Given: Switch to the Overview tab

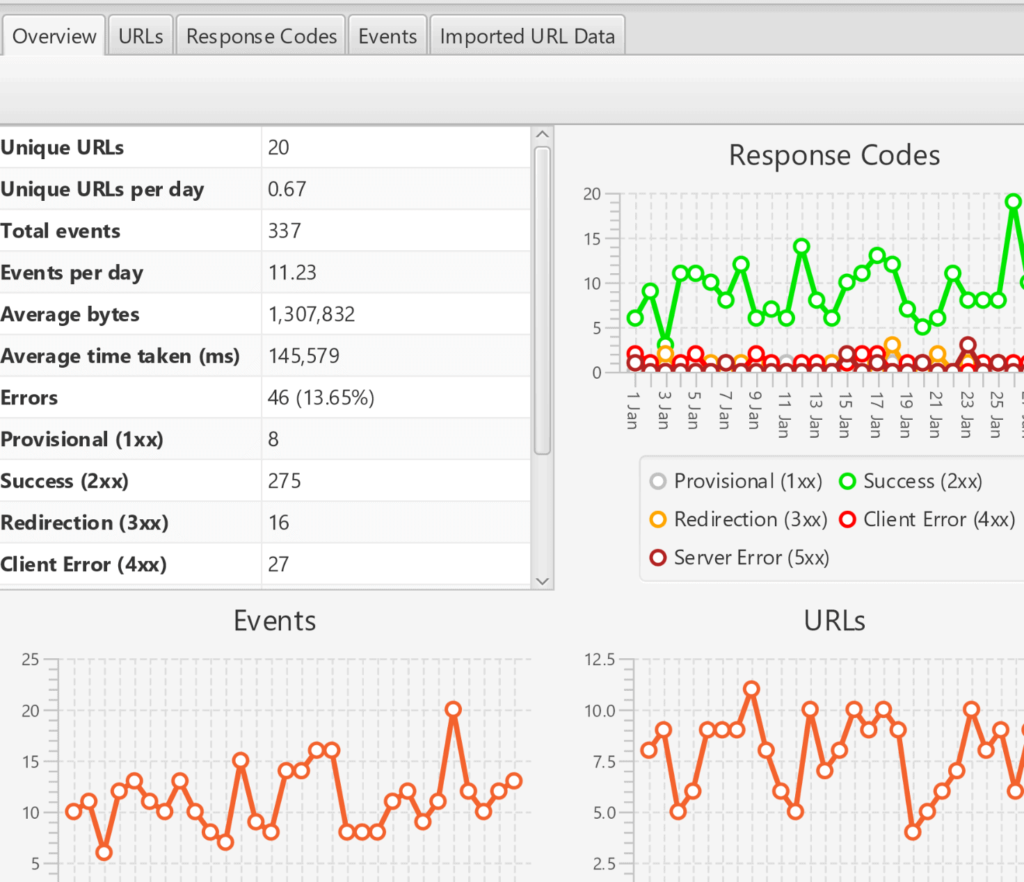Looking at the screenshot, I should 54,36.
